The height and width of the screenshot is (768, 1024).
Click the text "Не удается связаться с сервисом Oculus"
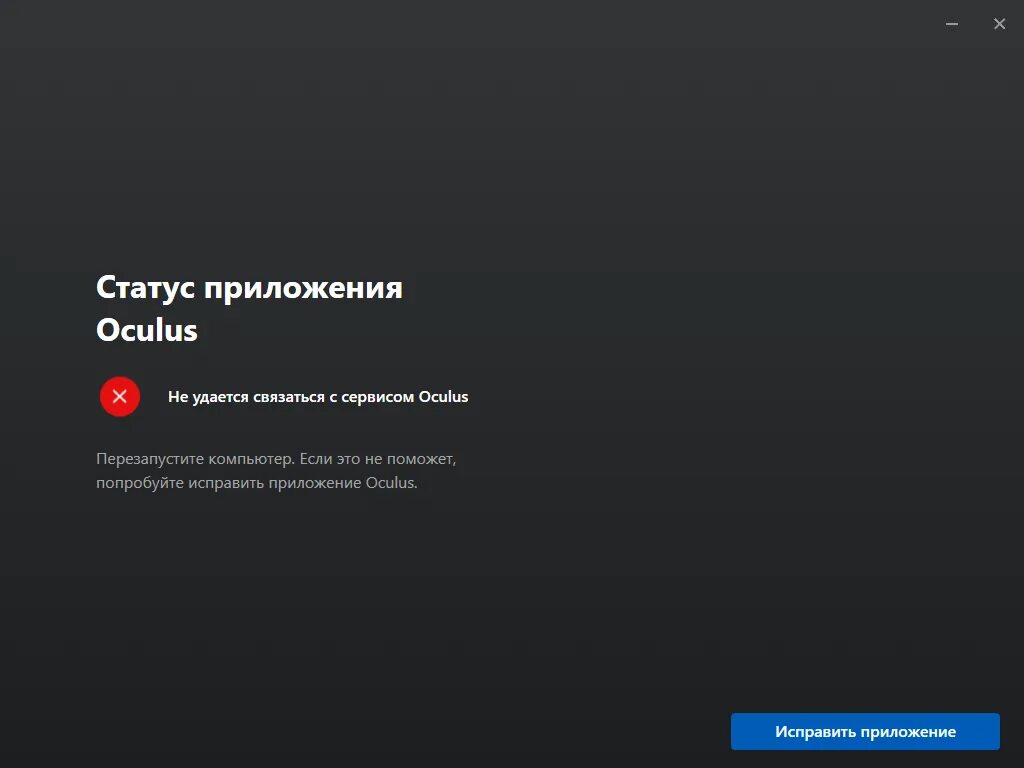(318, 397)
